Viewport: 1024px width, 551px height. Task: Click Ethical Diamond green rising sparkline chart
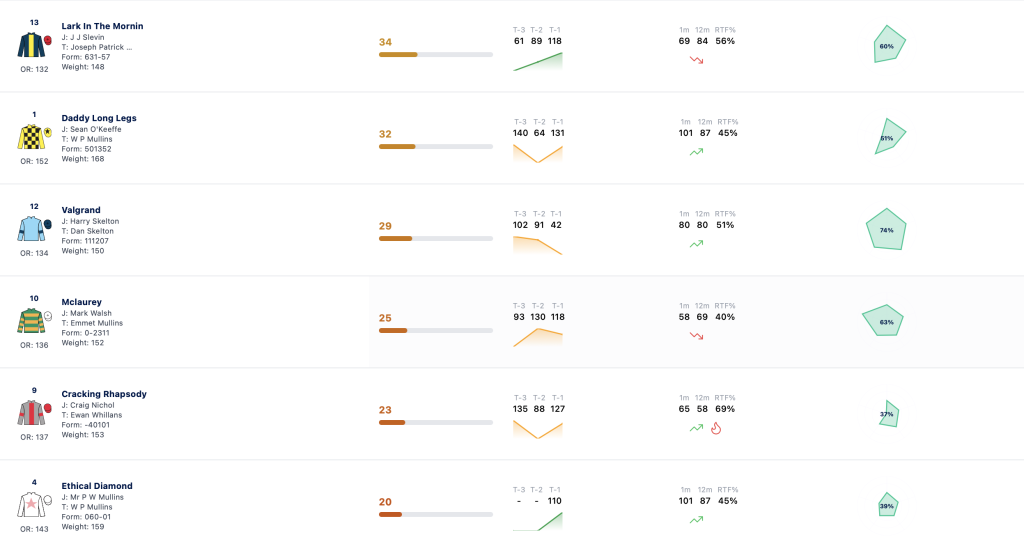[537, 522]
